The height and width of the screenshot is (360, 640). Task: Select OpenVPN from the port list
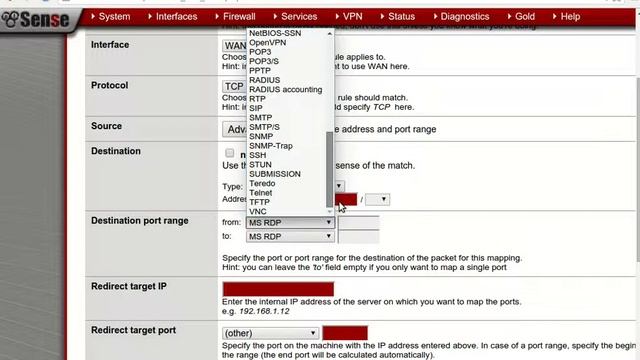[268, 42]
